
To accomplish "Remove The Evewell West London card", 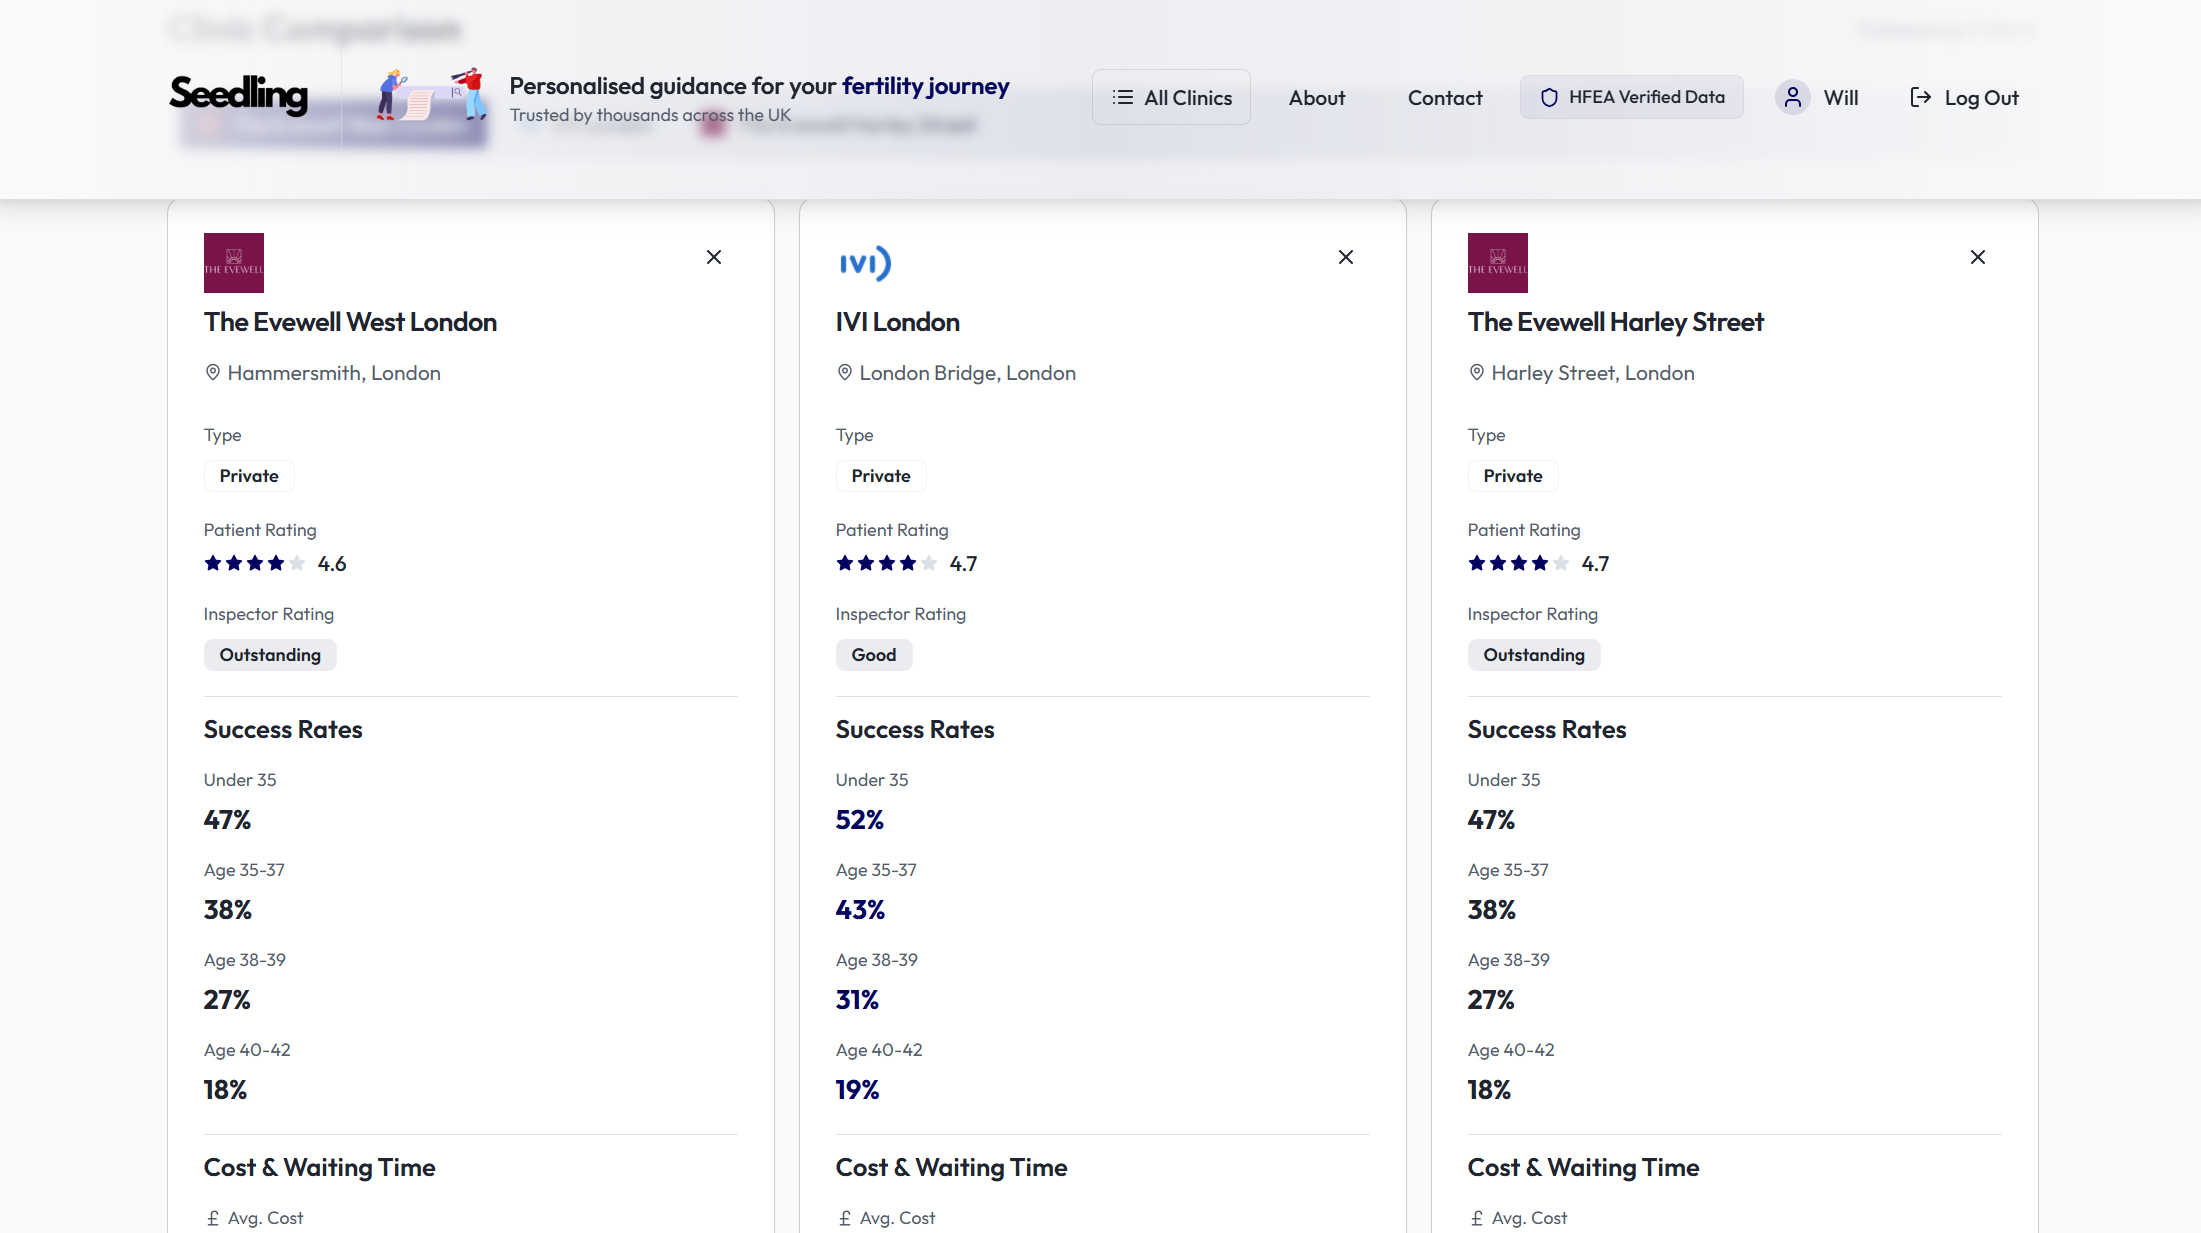I will pyautogui.click(x=714, y=257).
